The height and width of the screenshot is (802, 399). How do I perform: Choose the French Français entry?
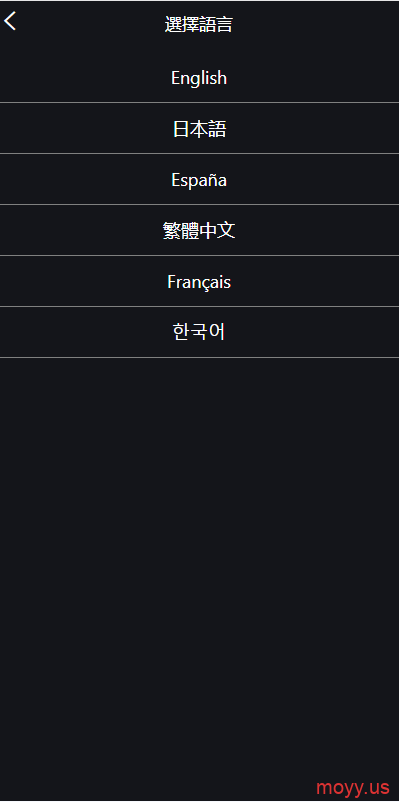200,281
